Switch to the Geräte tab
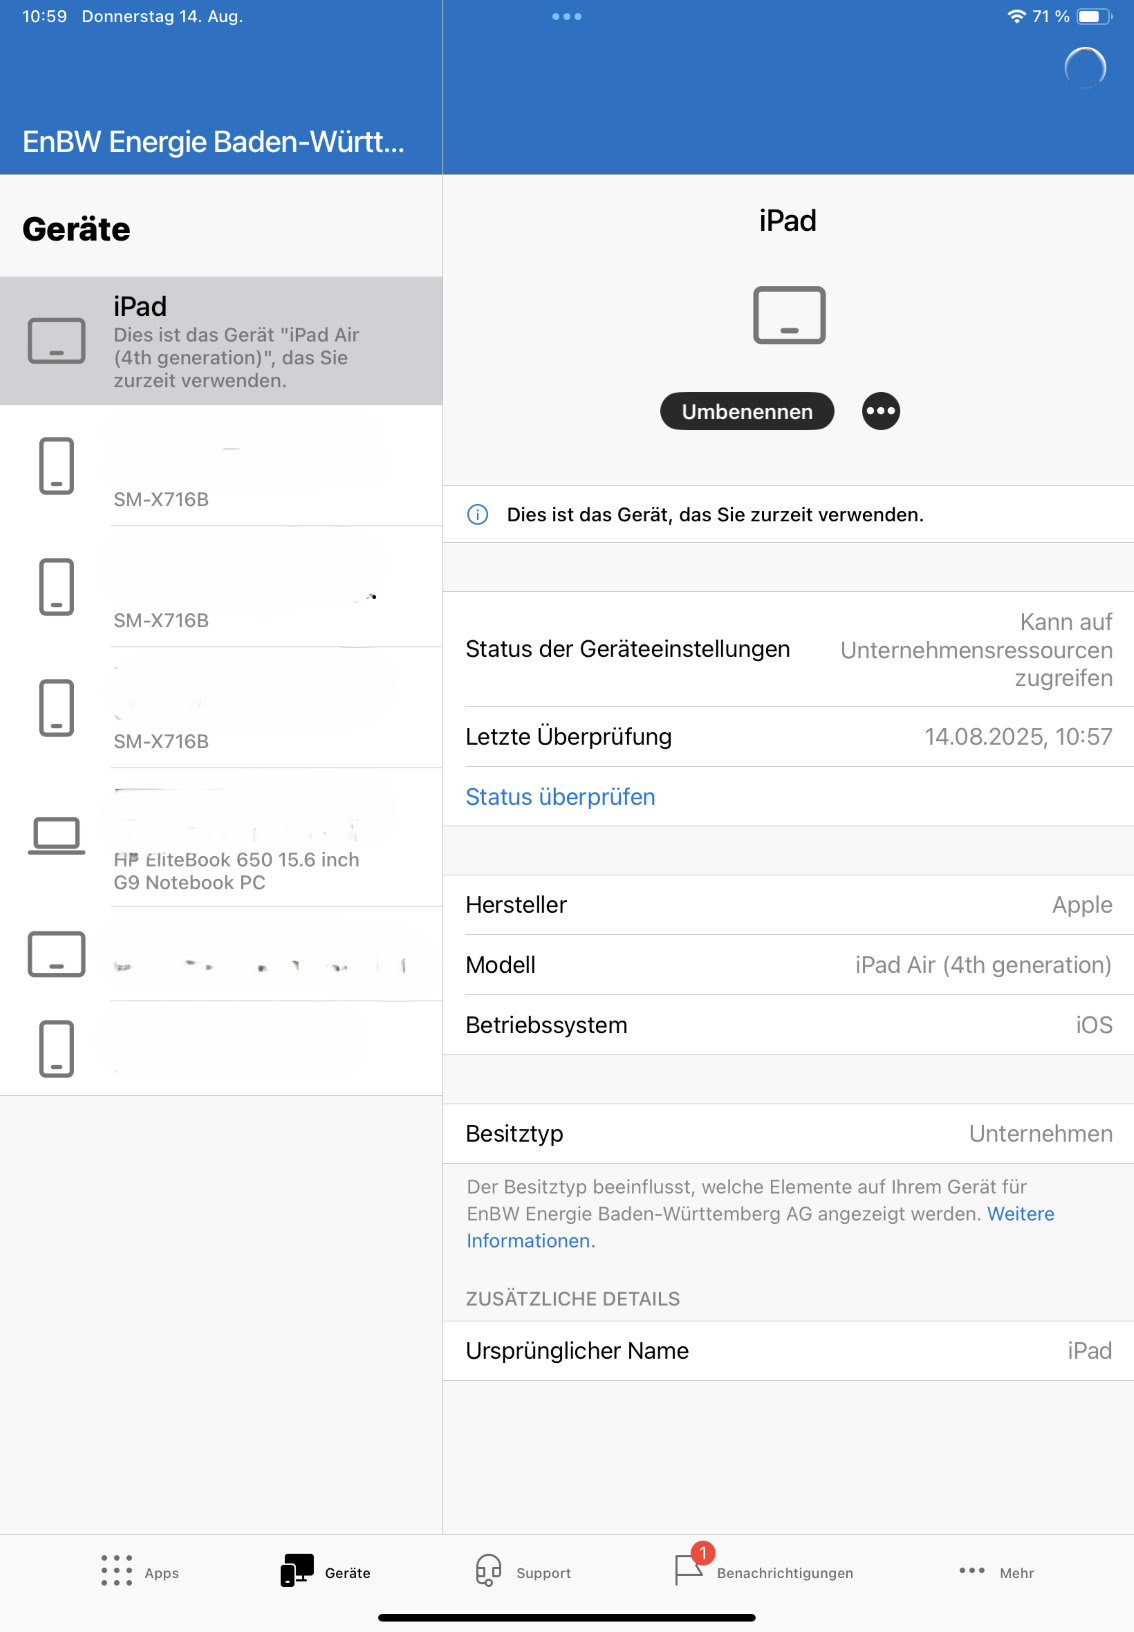1134x1632 pixels. (326, 1572)
